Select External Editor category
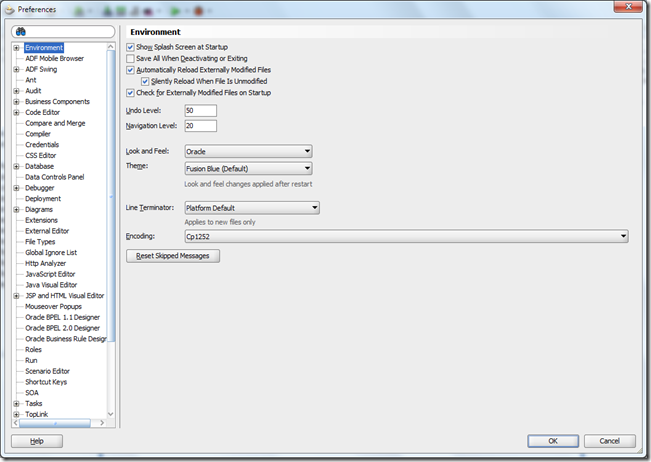The width and height of the screenshot is (651, 462). 47,231
